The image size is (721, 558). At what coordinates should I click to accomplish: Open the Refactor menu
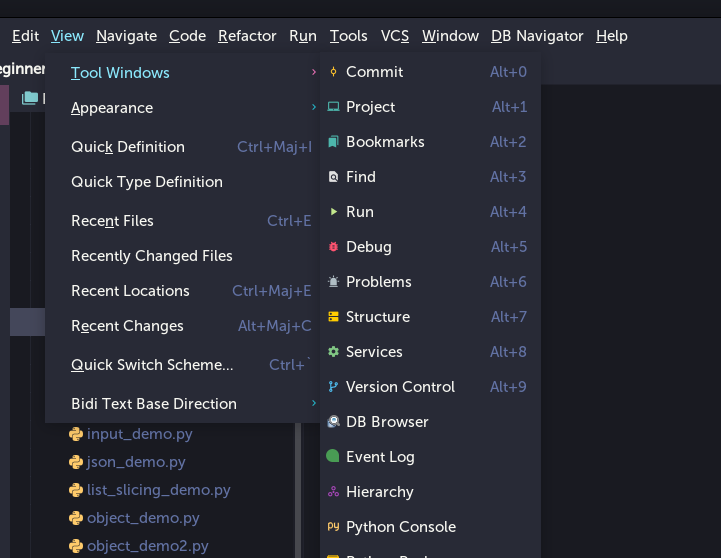(247, 36)
